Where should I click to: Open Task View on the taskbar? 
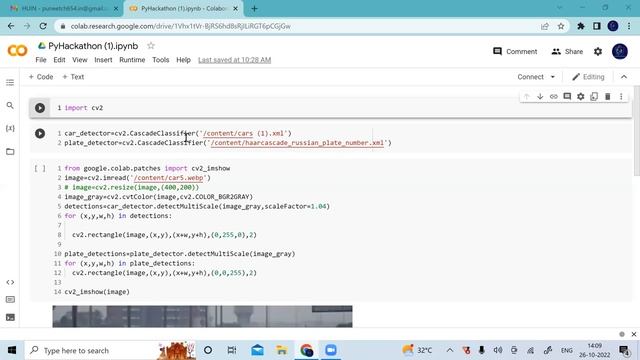(231, 350)
